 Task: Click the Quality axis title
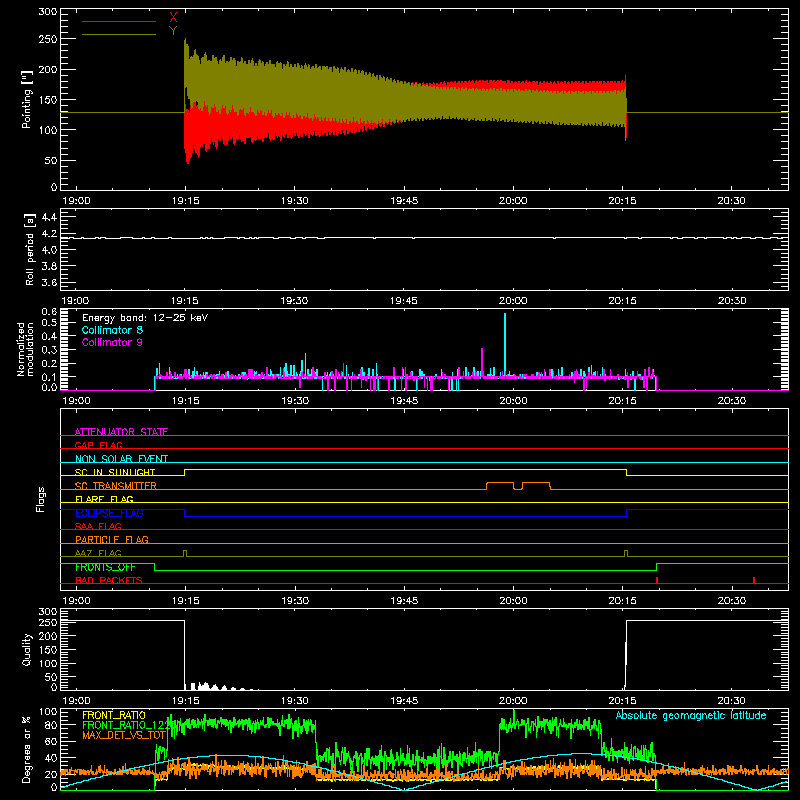point(27,649)
